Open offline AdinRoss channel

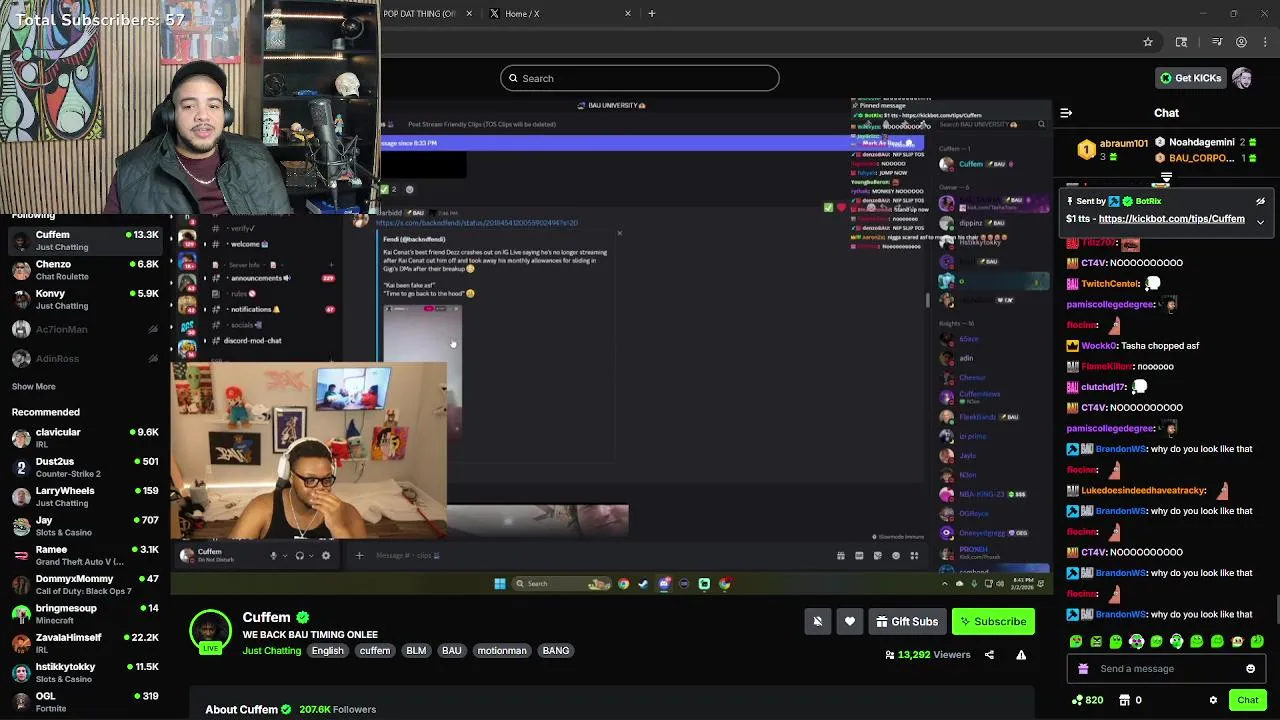click(x=85, y=358)
